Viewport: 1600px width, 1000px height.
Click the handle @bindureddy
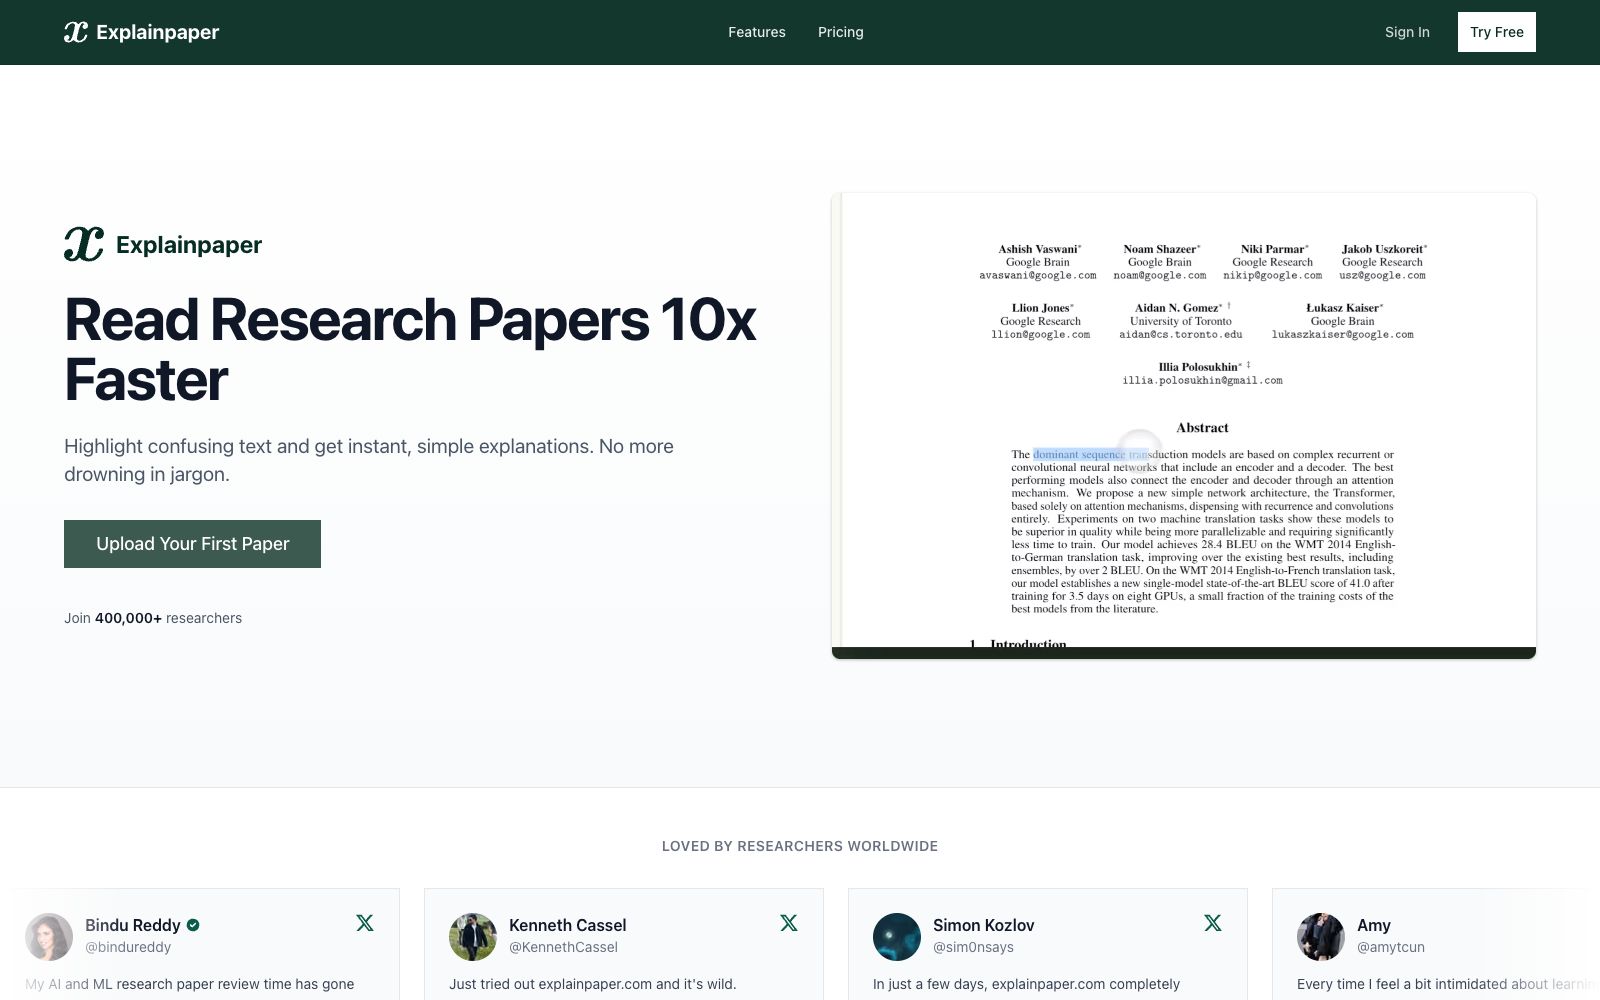click(x=128, y=947)
